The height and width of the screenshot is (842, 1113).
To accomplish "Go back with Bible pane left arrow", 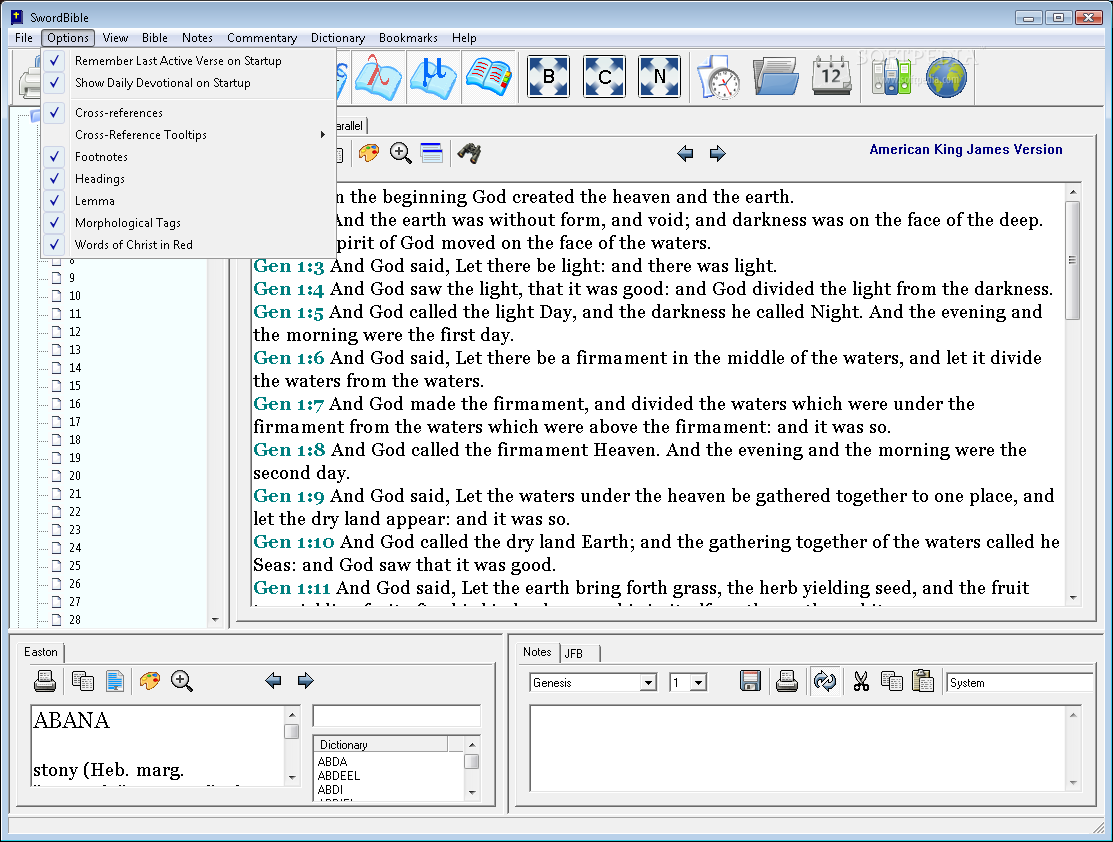I will click(685, 153).
